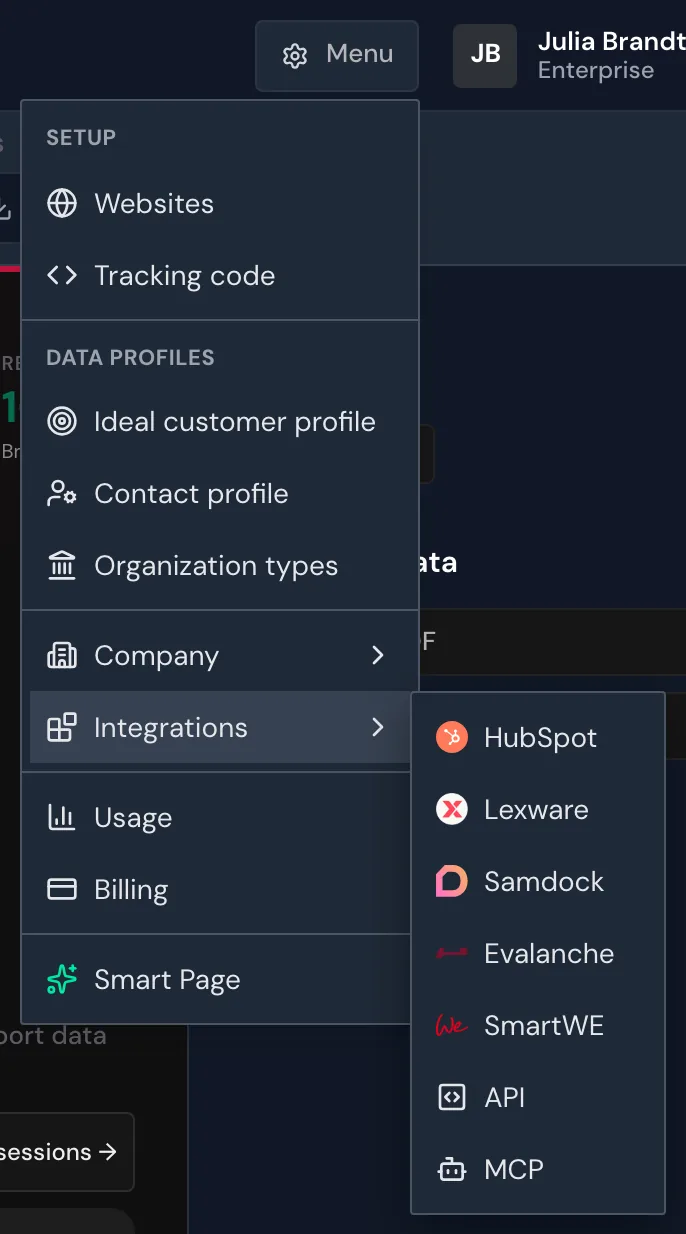Click the HubSpot logo icon
The width and height of the screenshot is (686, 1234).
(452, 738)
